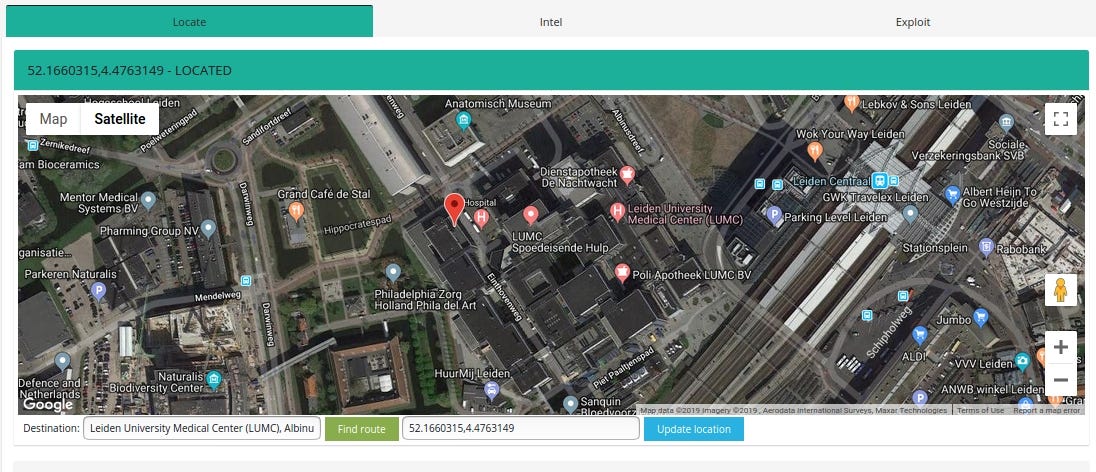Click Philadelphia Zorg Holland marker
Viewport: 1096px width, 472px height.
coord(394,271)
